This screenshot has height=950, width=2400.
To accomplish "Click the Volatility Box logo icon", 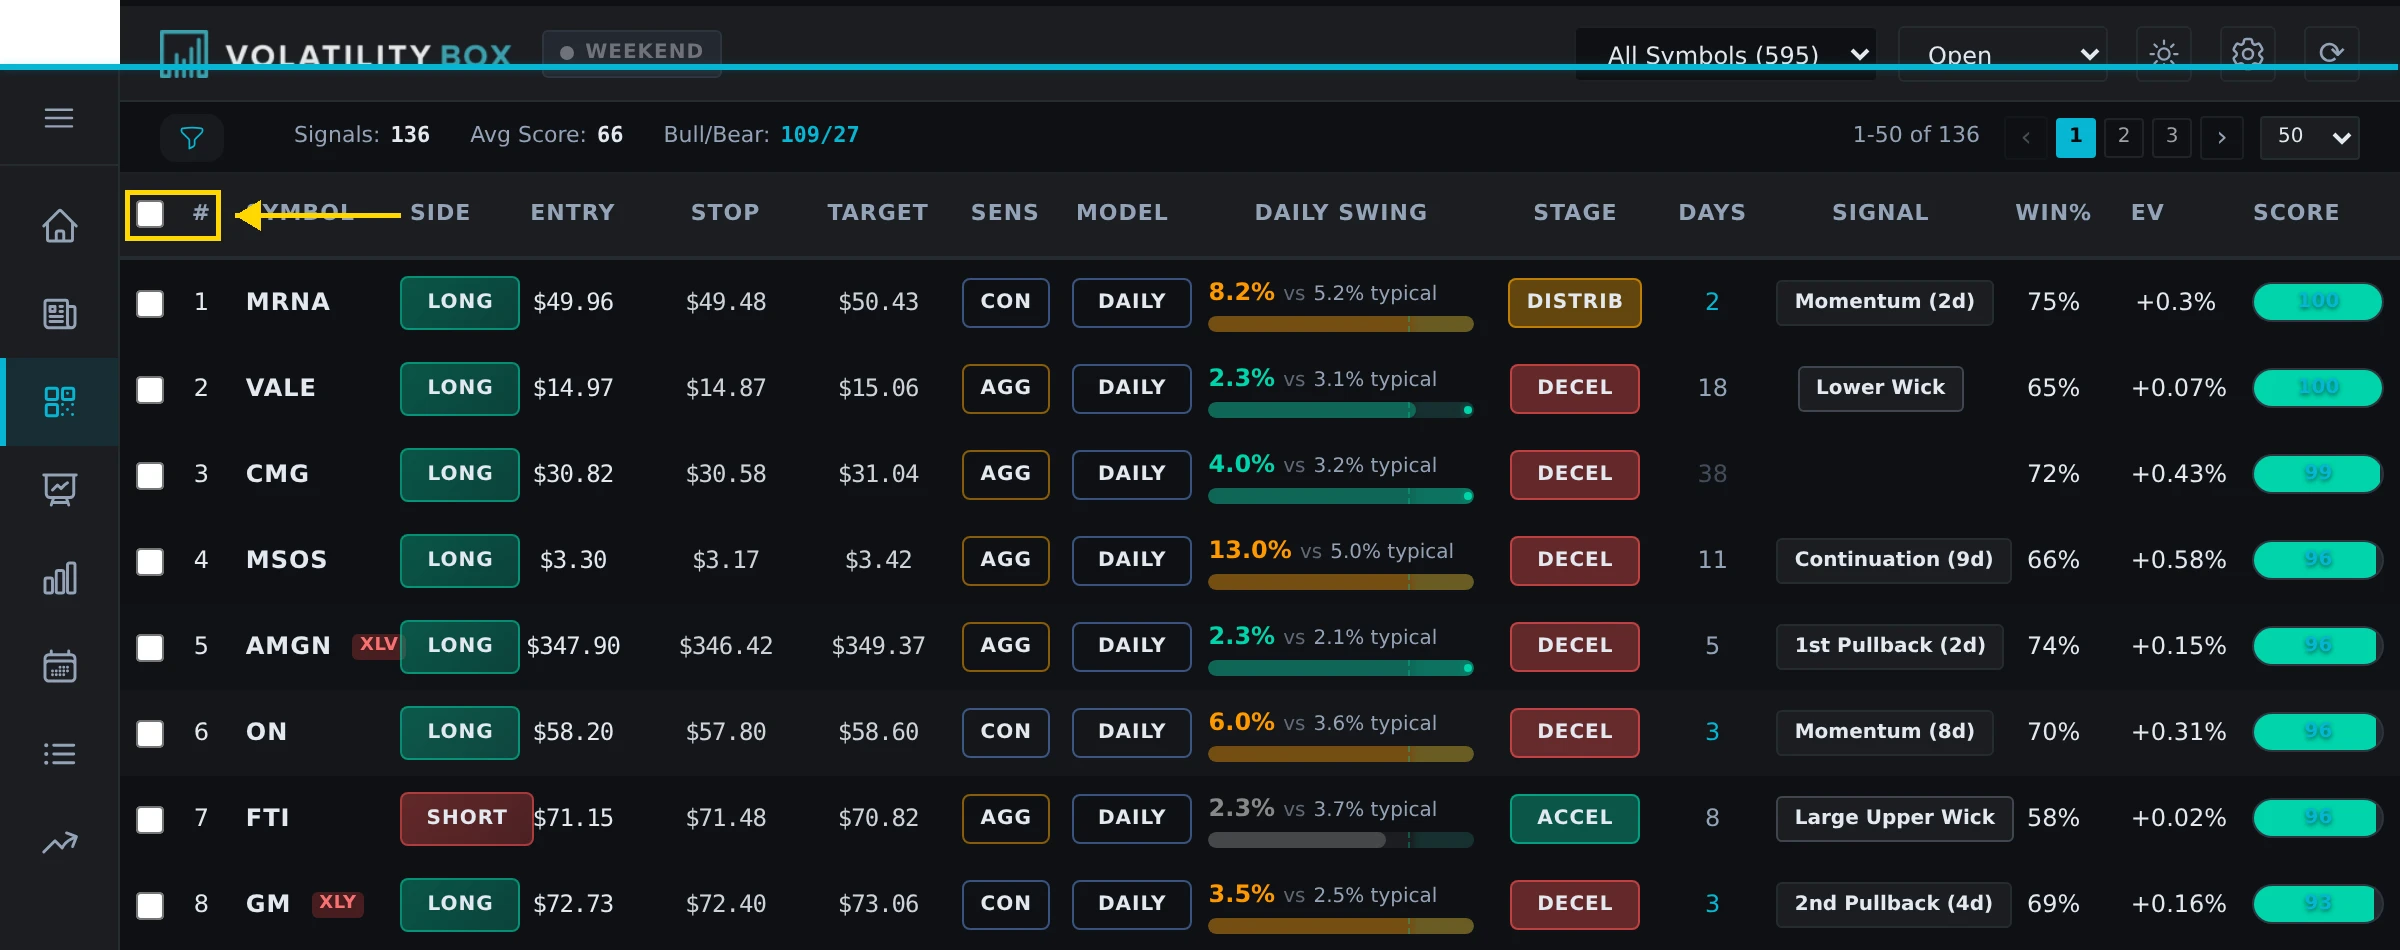I will pos(184,54).
